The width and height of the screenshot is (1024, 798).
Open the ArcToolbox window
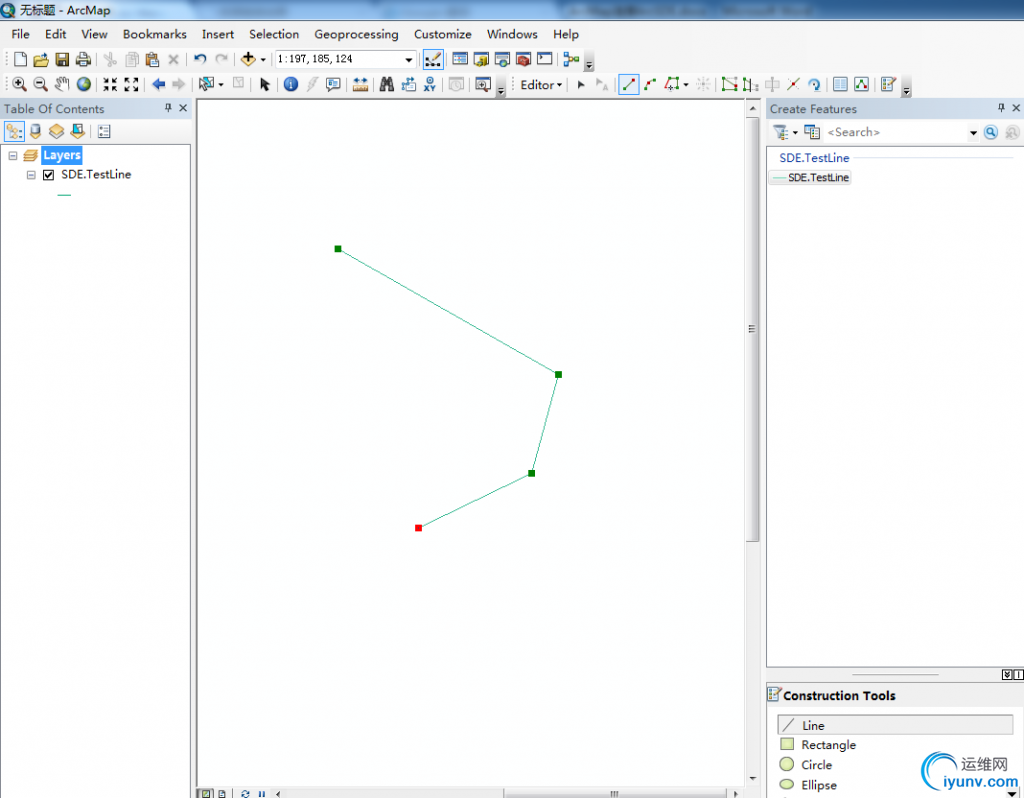click(x=523, y=59)
